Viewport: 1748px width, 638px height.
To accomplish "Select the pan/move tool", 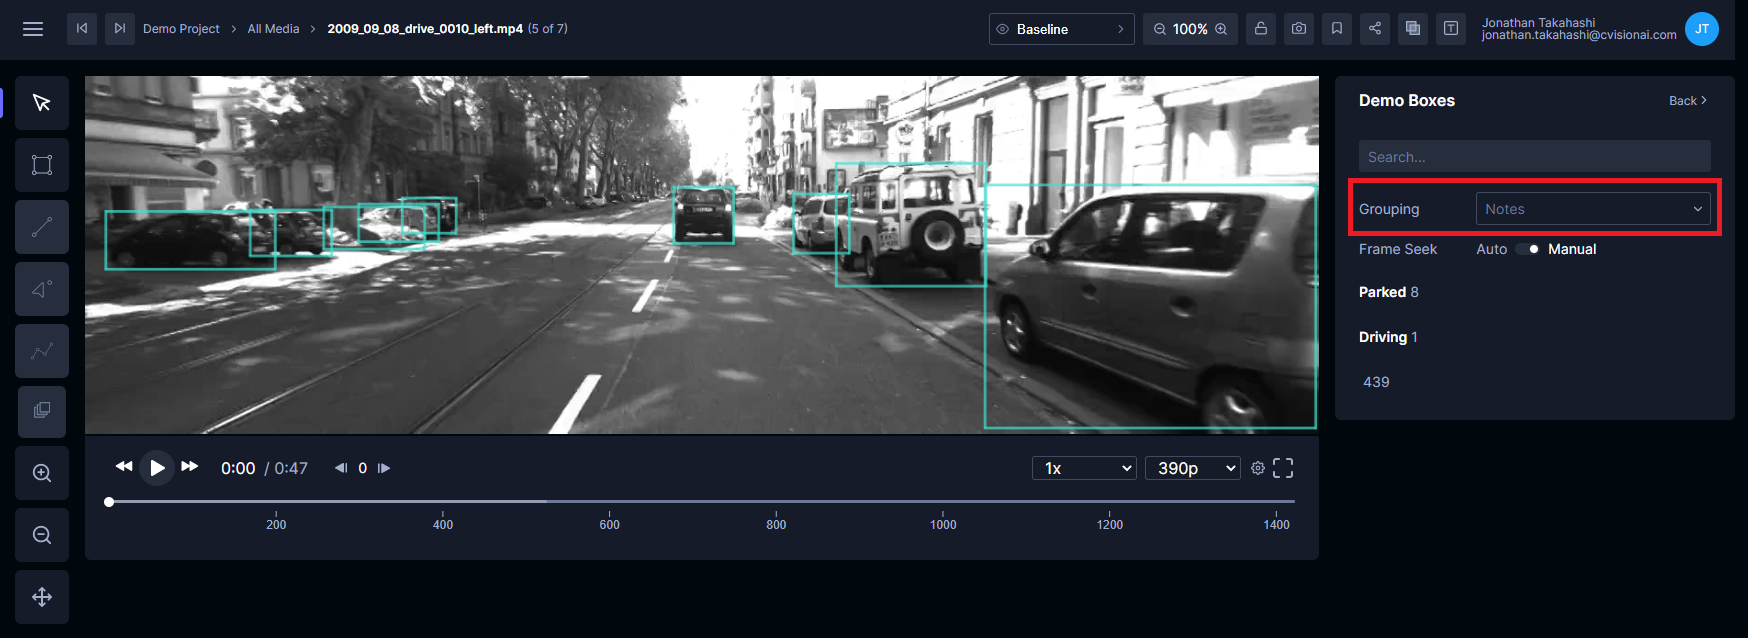I will [42, 597].
